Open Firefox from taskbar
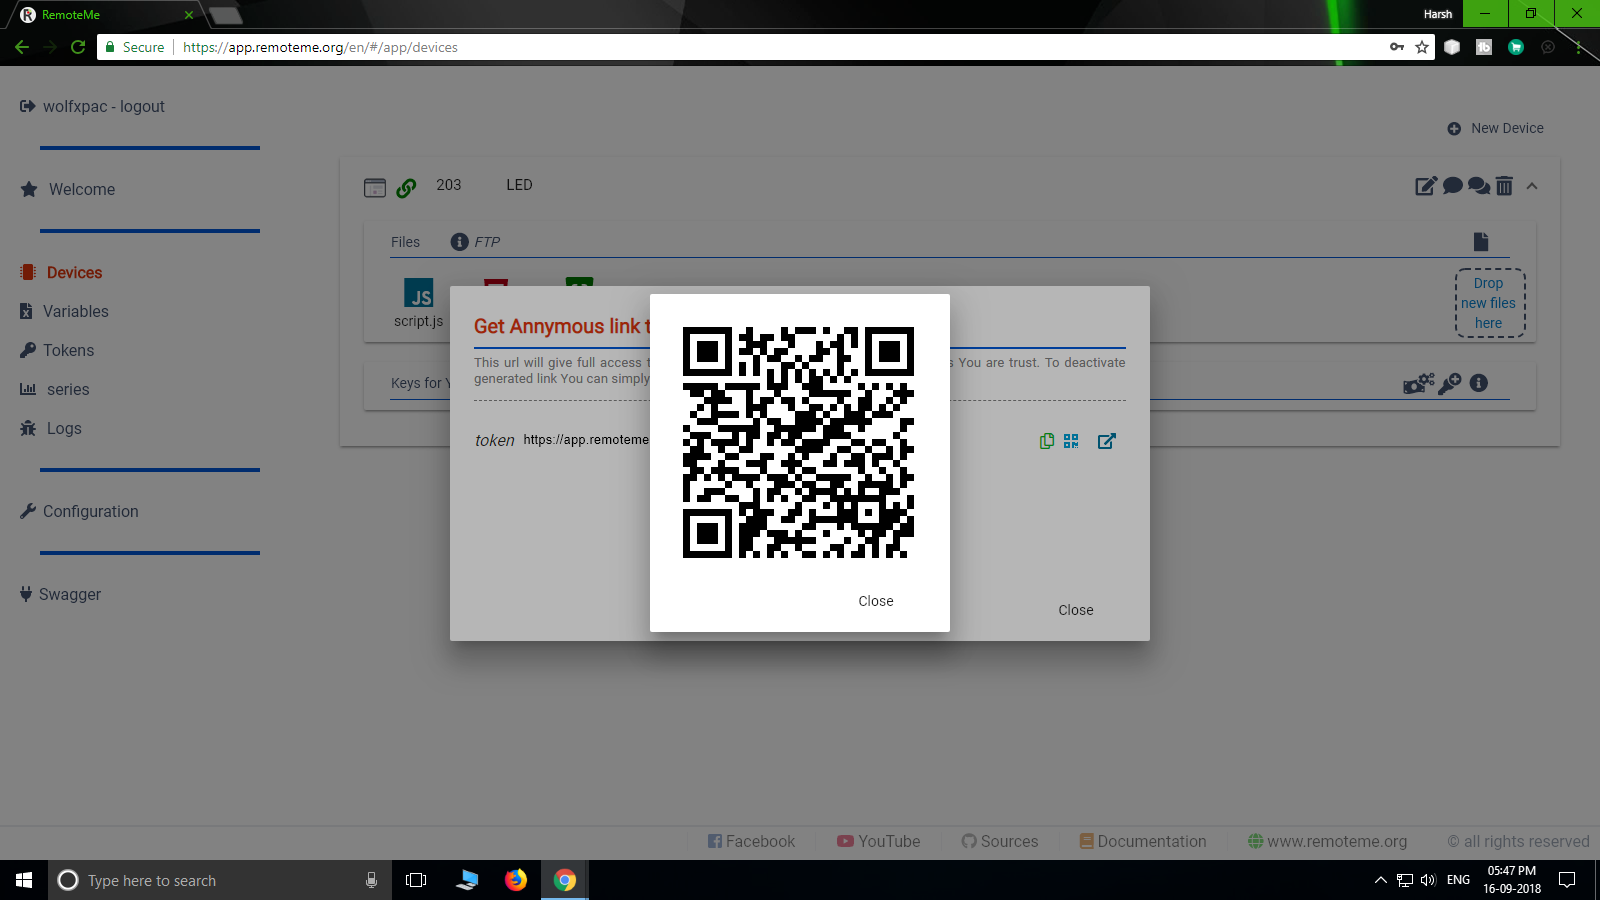1600x900 pixels. [516, 880]
